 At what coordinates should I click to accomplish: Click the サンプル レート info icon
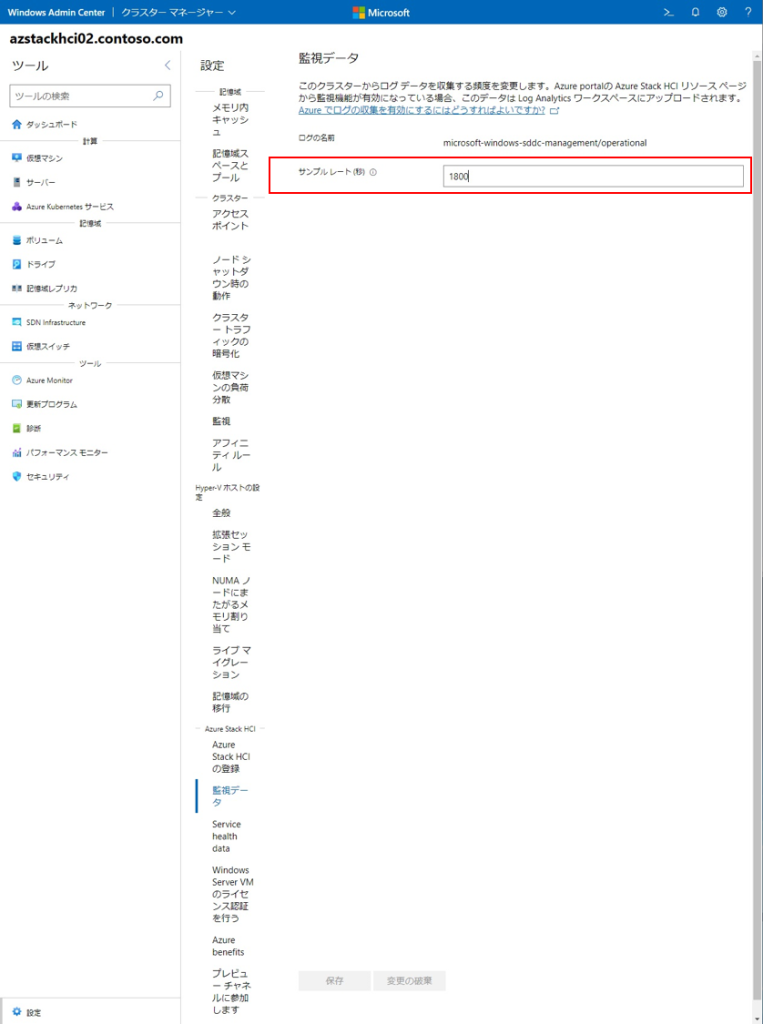373,173
